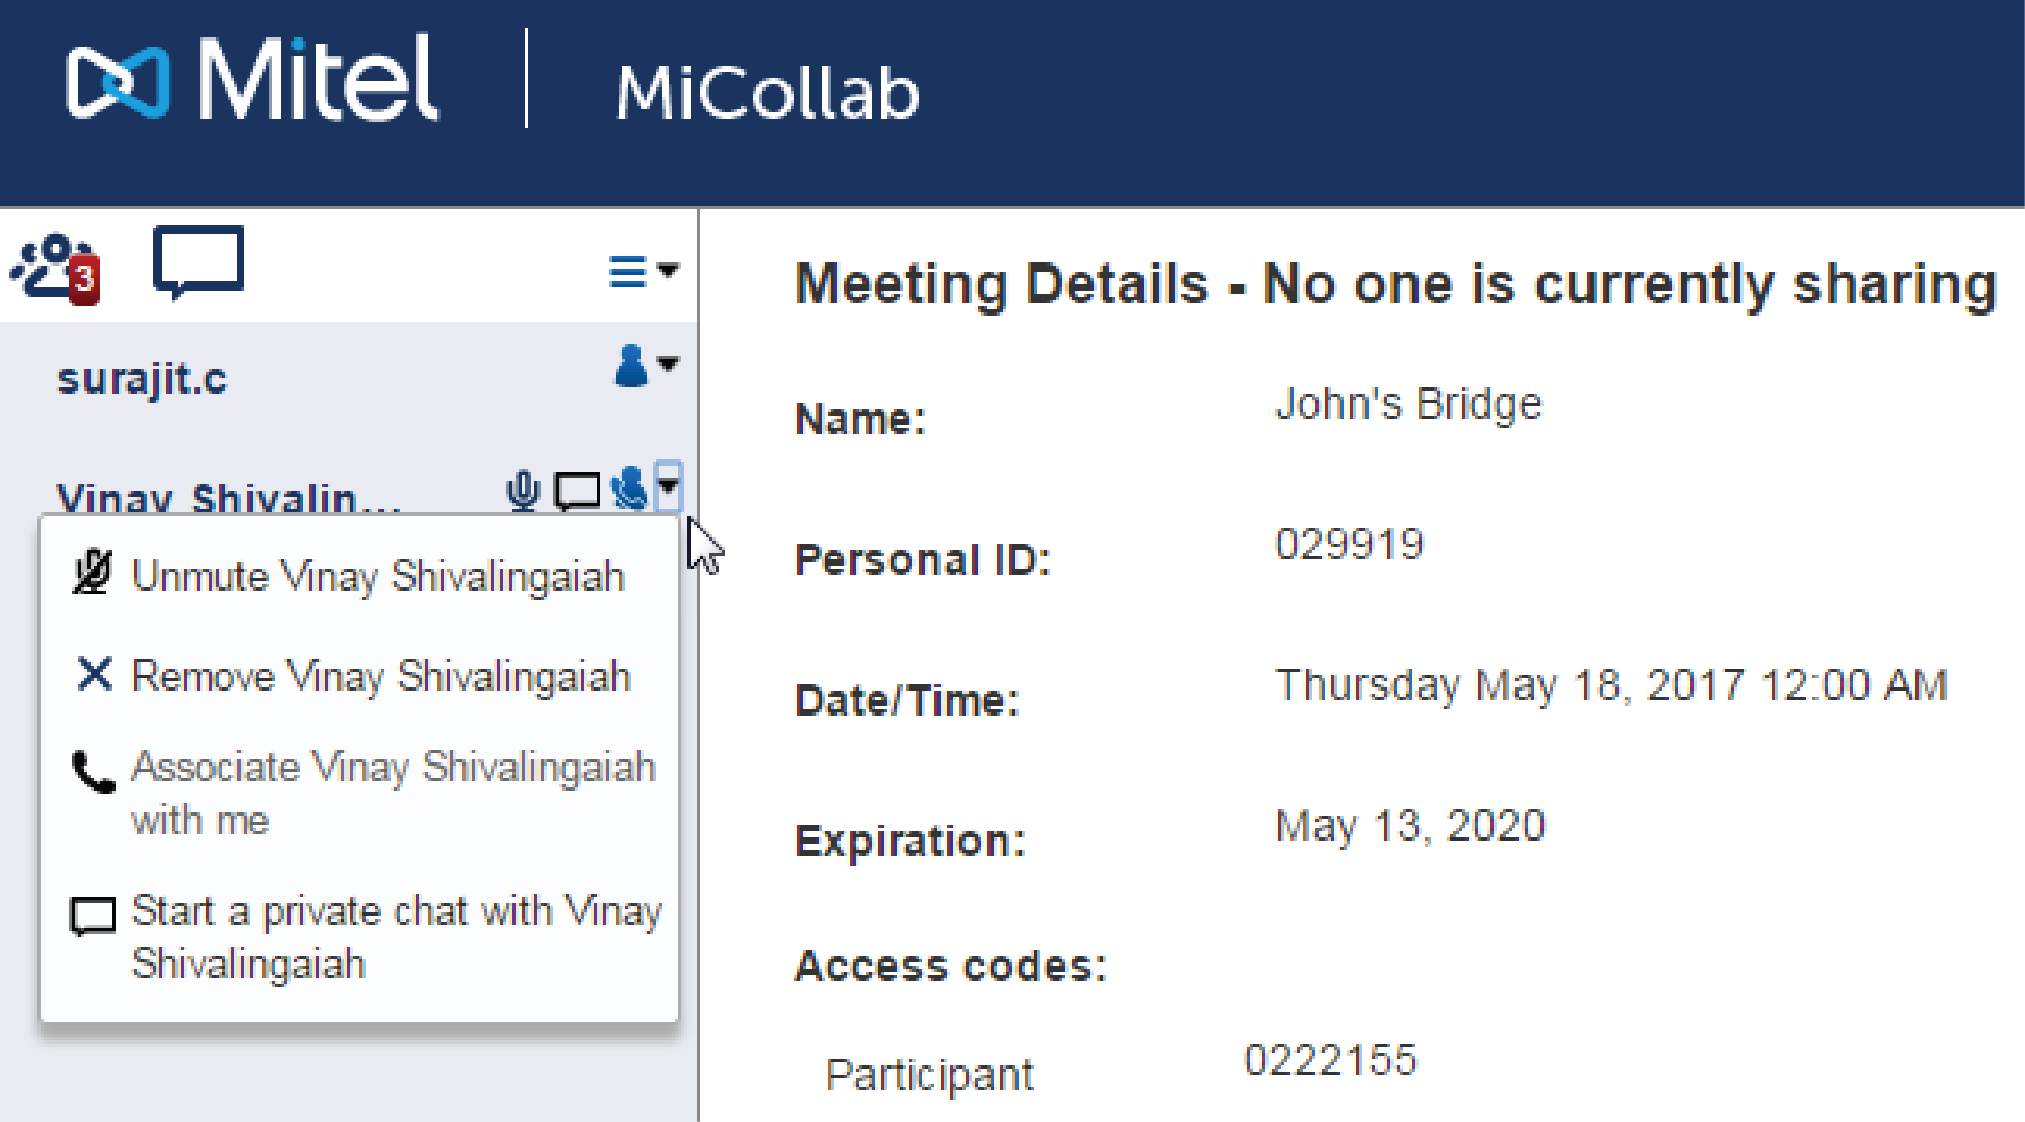
Task: Click the muted speaker icon beside Vinay
Action: (630, 488)
